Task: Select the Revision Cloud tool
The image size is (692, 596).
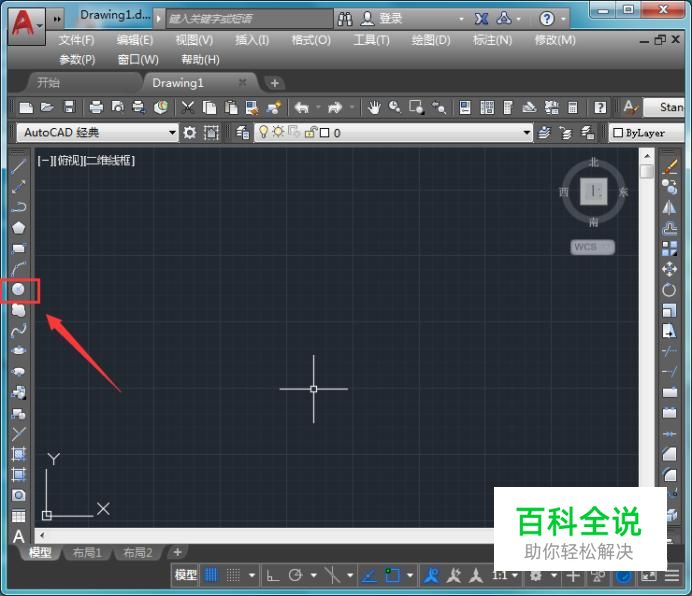Action: [18, 310]
